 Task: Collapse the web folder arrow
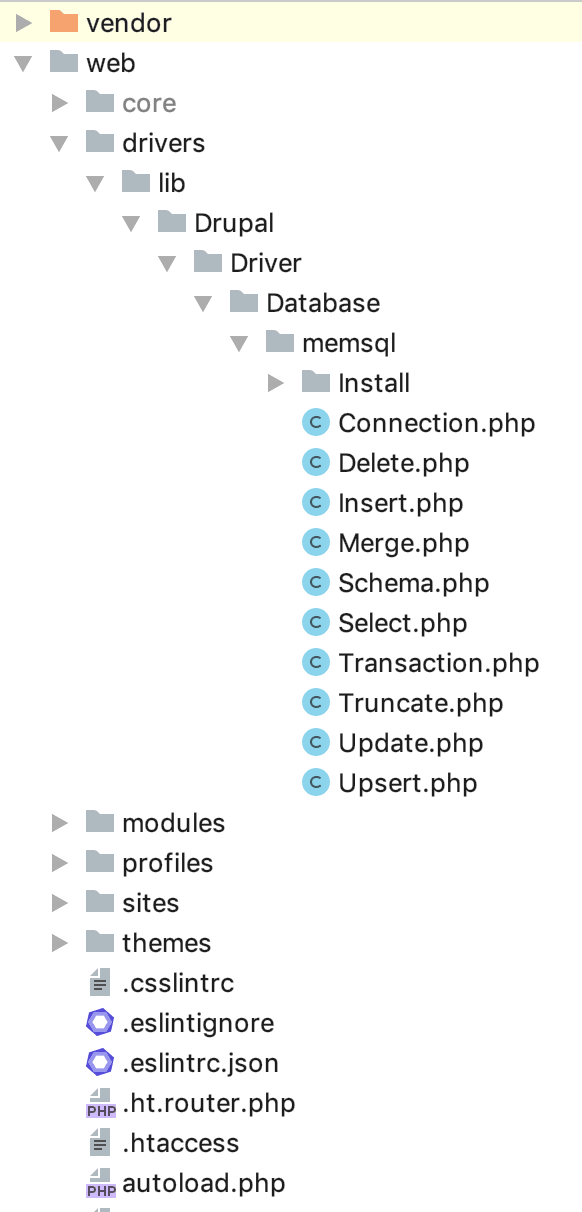(x=24, y=63)
